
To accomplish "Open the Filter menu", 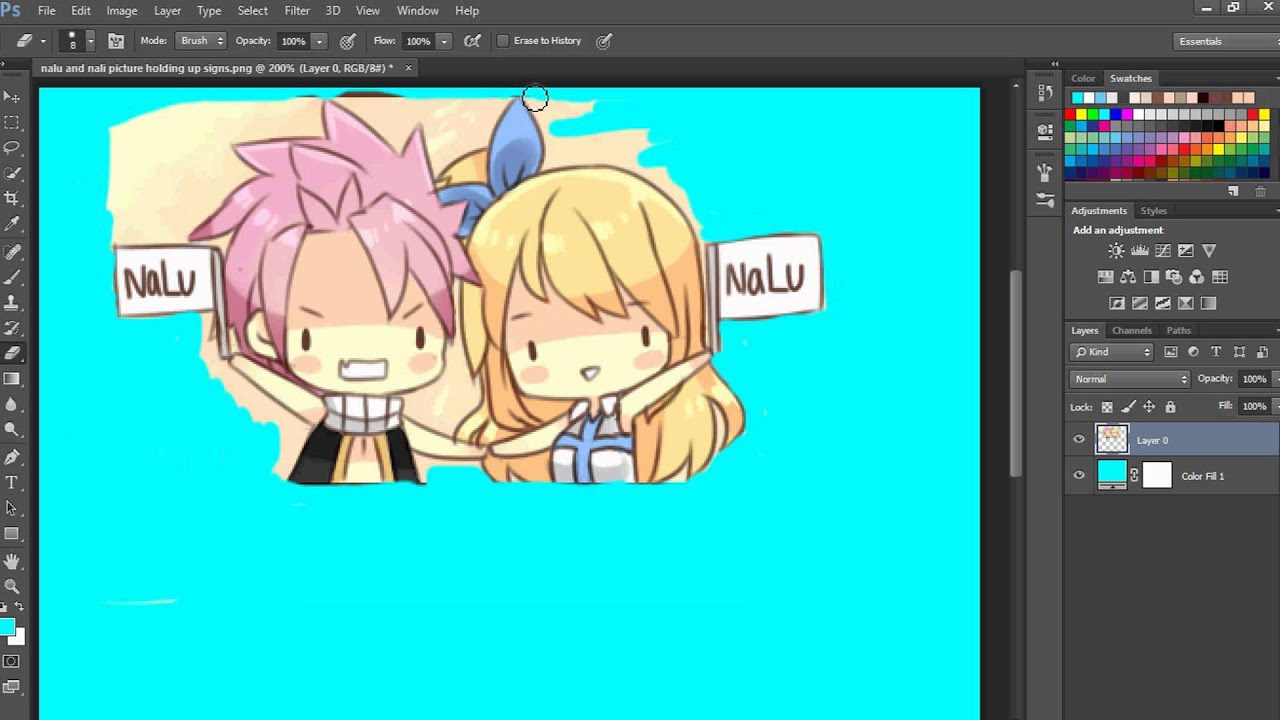I will click(x=297, y=10).
